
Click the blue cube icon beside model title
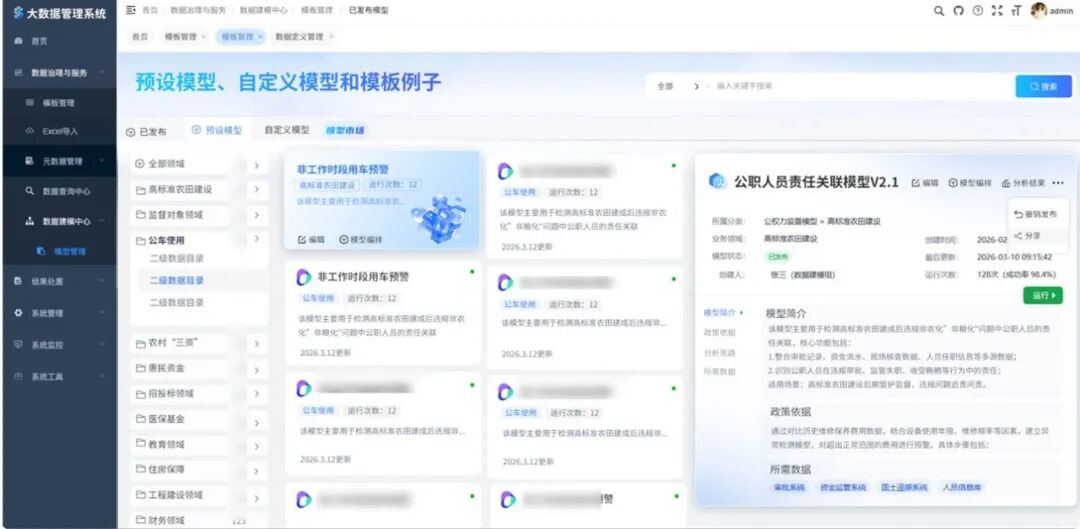[x=718, y=182]
